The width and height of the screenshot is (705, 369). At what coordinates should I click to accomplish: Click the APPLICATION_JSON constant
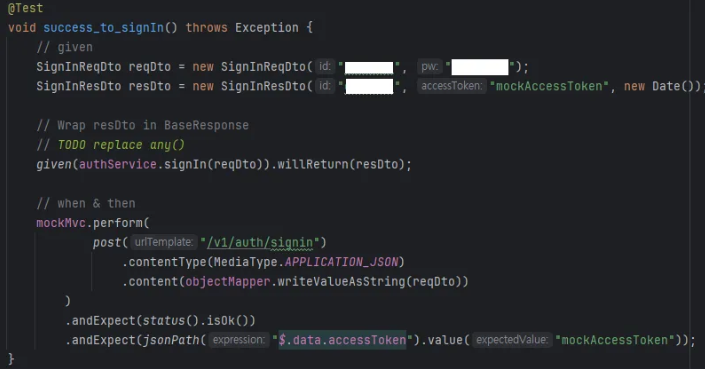point(341,262)
